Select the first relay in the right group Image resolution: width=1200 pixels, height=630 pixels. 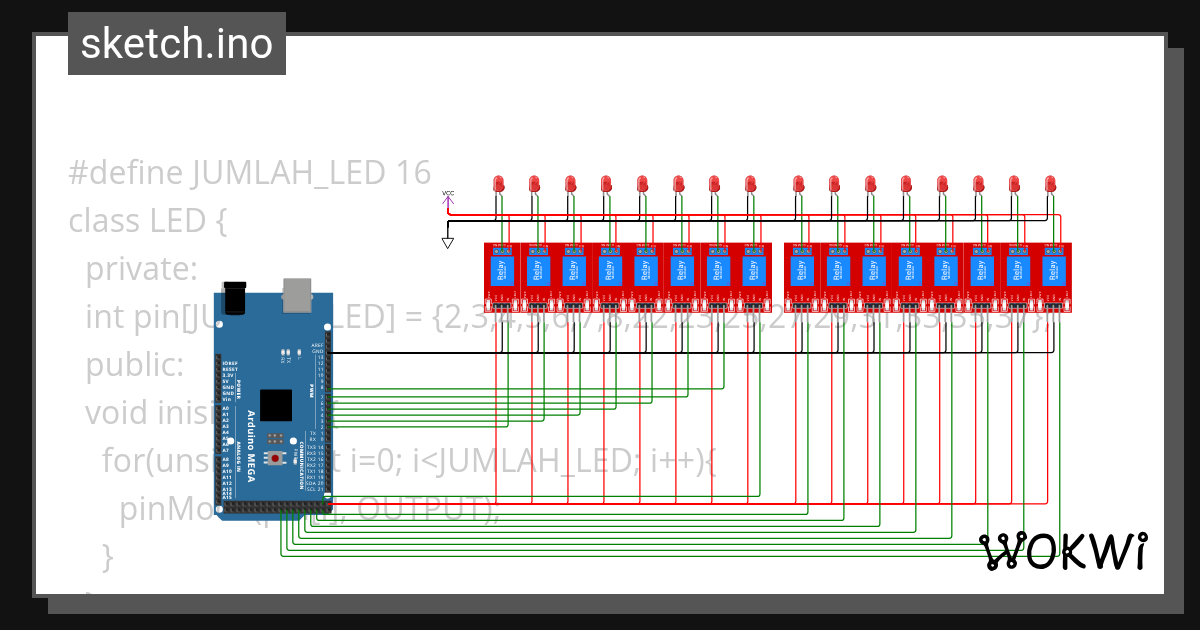coord(800,270)
